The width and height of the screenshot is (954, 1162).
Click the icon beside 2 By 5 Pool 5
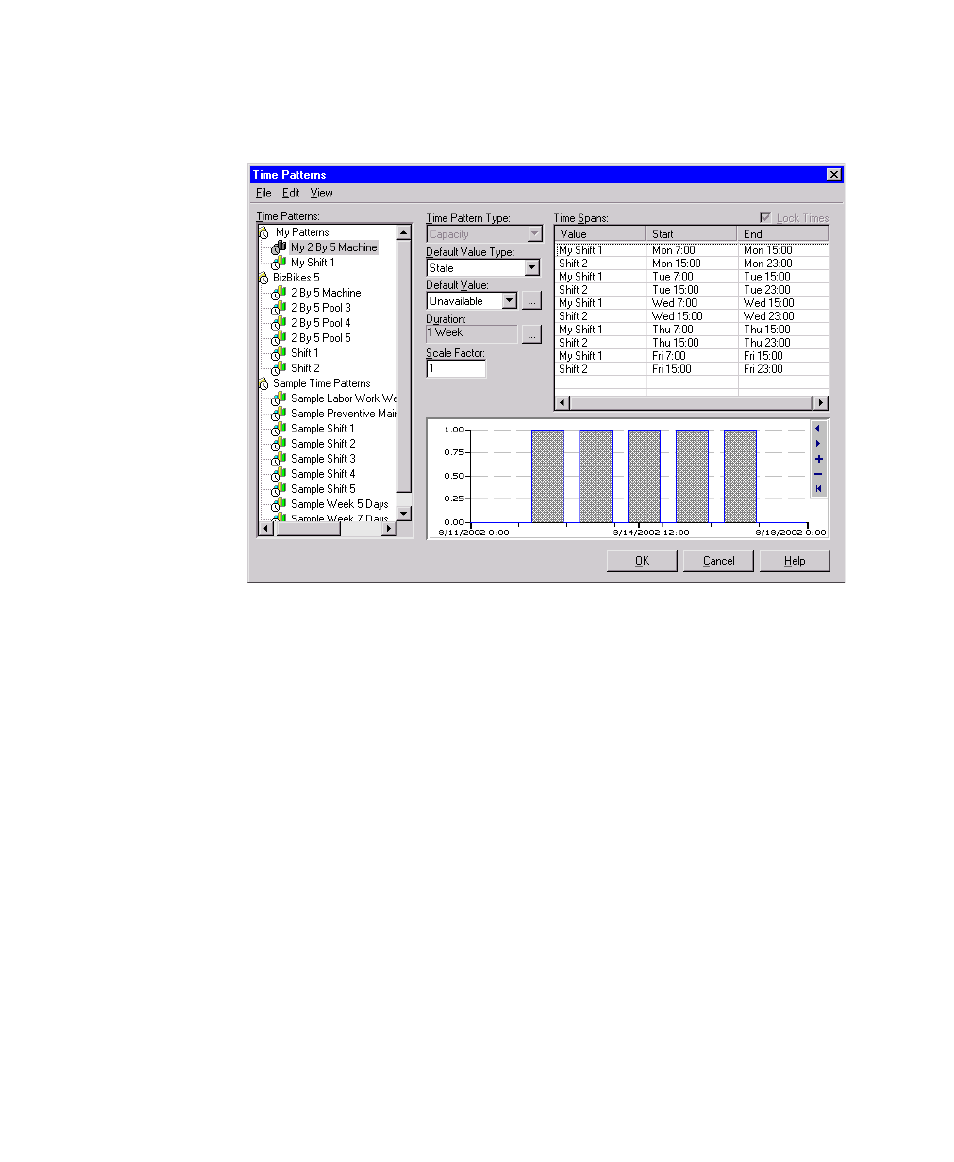click(x=279, y=339)
